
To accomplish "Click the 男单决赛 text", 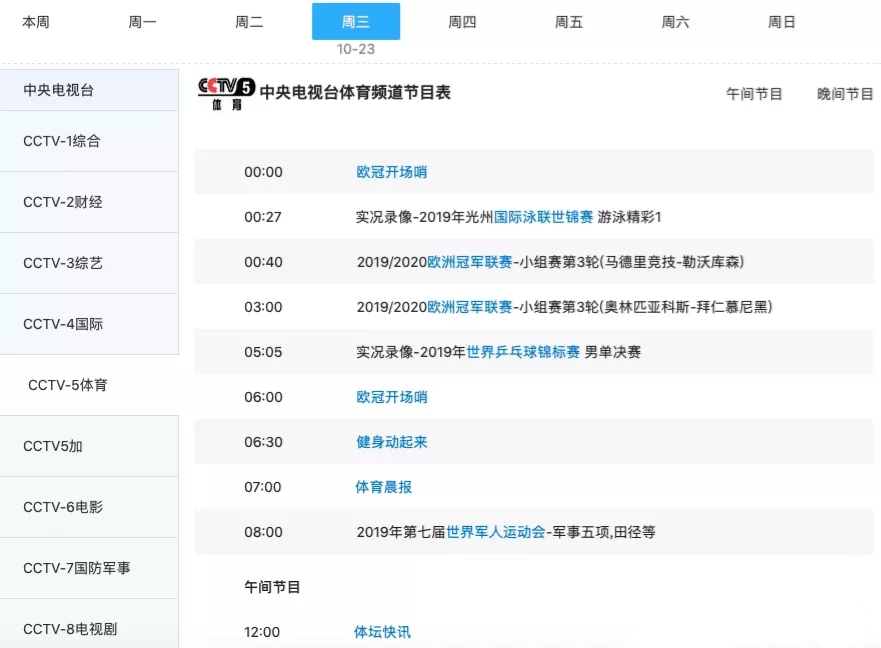I will [x=613, y=352].
